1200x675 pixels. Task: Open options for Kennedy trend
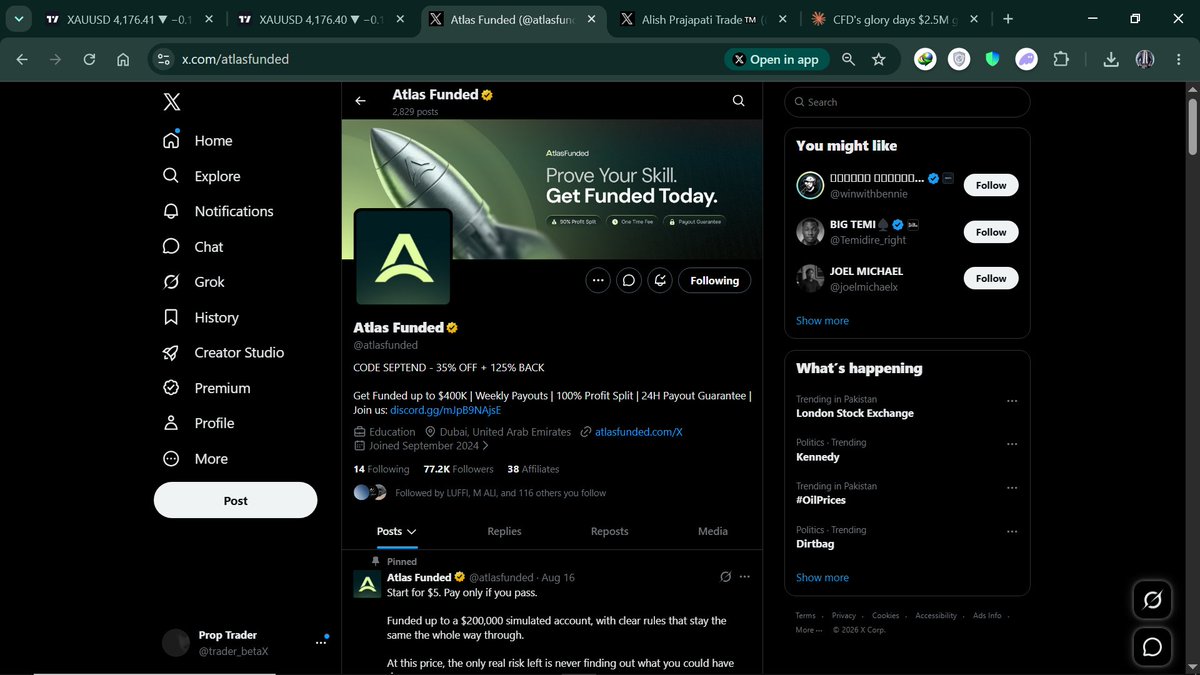(x=1012, y=443)
